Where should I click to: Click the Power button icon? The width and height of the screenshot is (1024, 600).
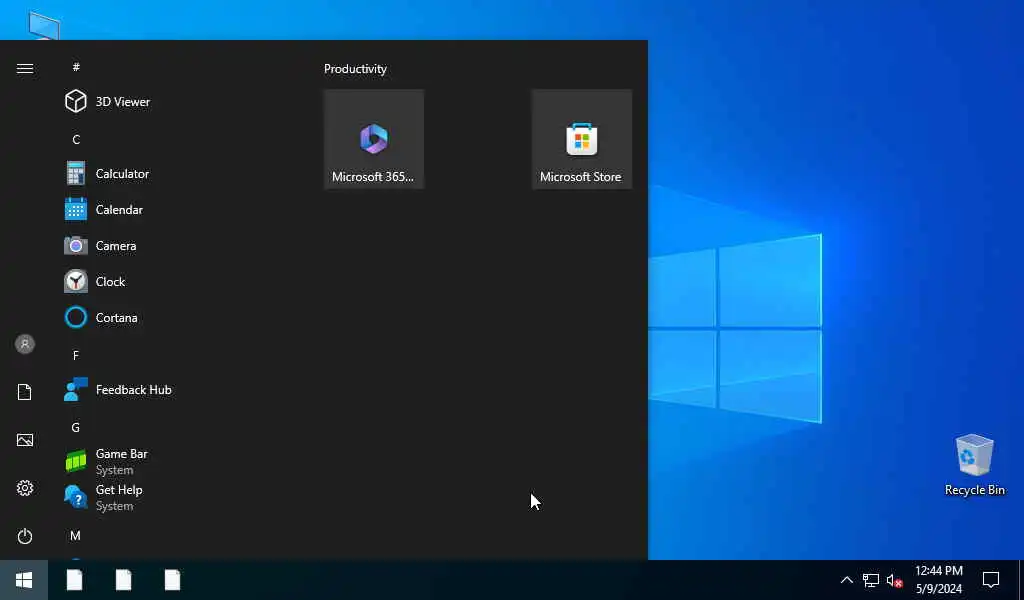[x=25, y=536]
